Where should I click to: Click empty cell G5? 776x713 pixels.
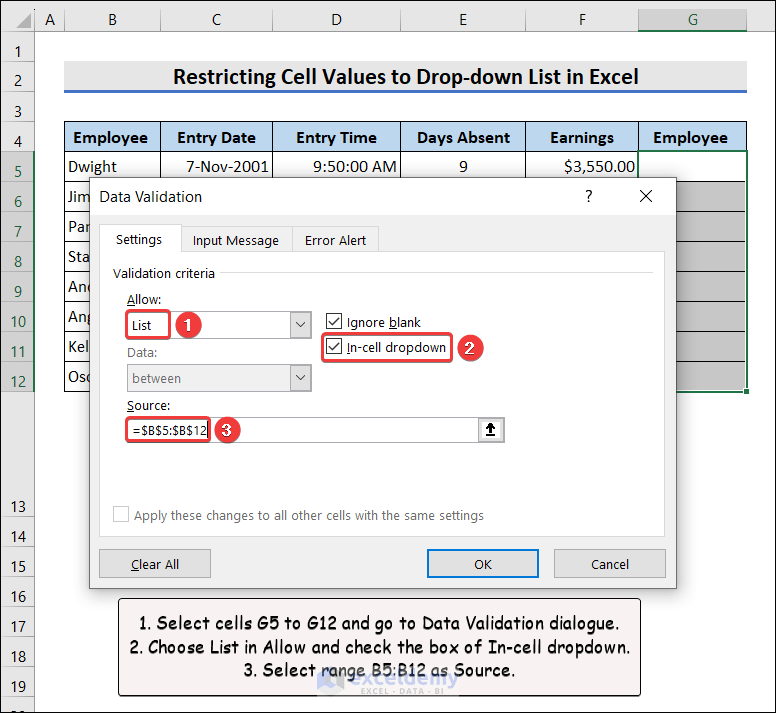point(692,165)
